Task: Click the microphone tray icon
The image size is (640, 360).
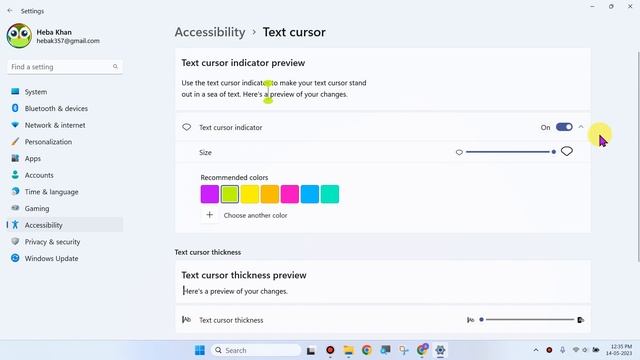Action: 562,350
